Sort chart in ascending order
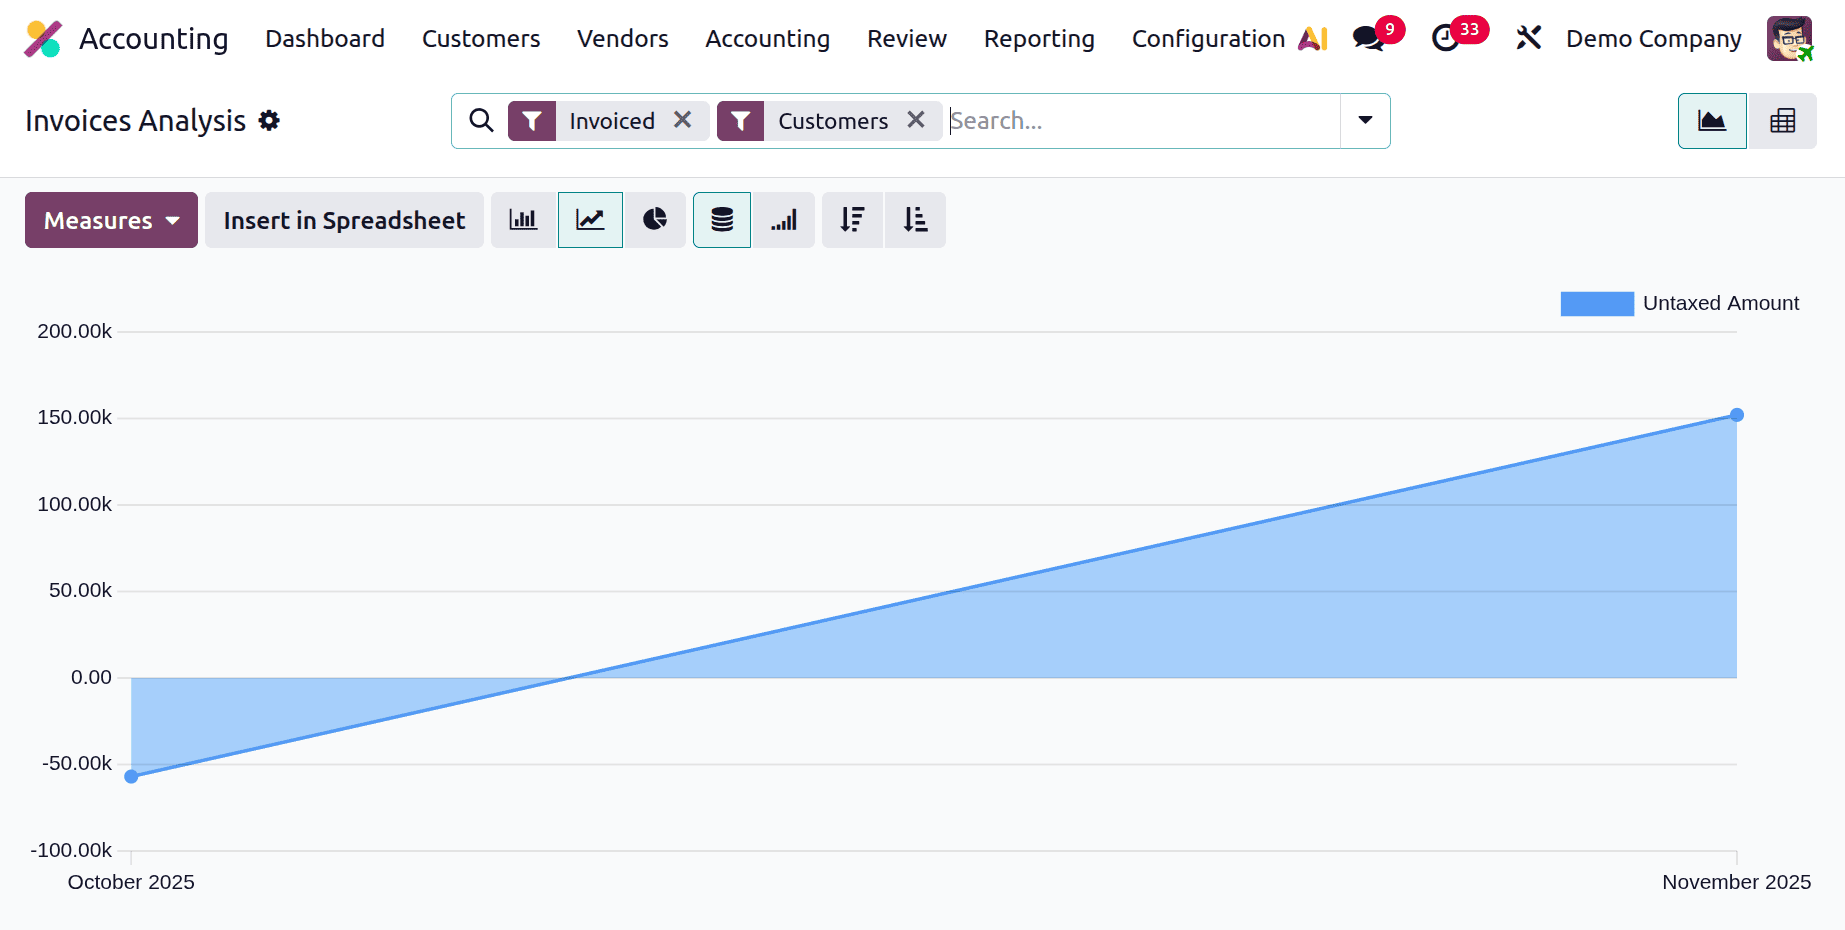Screen dimensions: 1845x930 (x=915, y=220)
